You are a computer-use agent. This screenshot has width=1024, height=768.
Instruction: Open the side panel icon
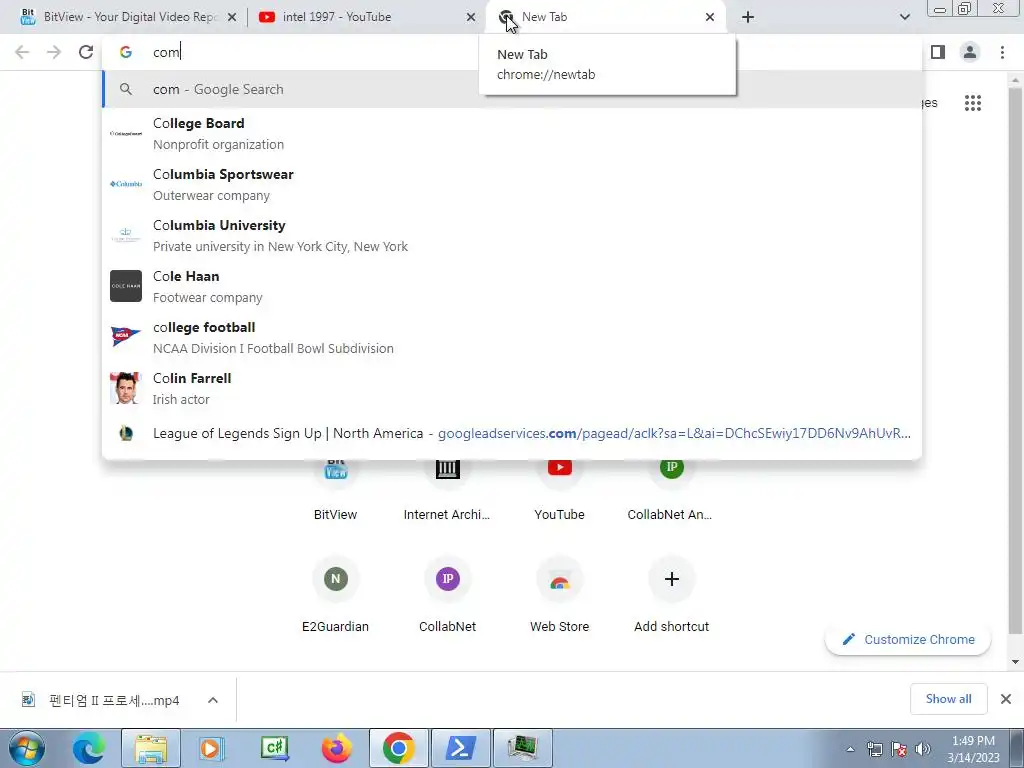tap(938, 52)
